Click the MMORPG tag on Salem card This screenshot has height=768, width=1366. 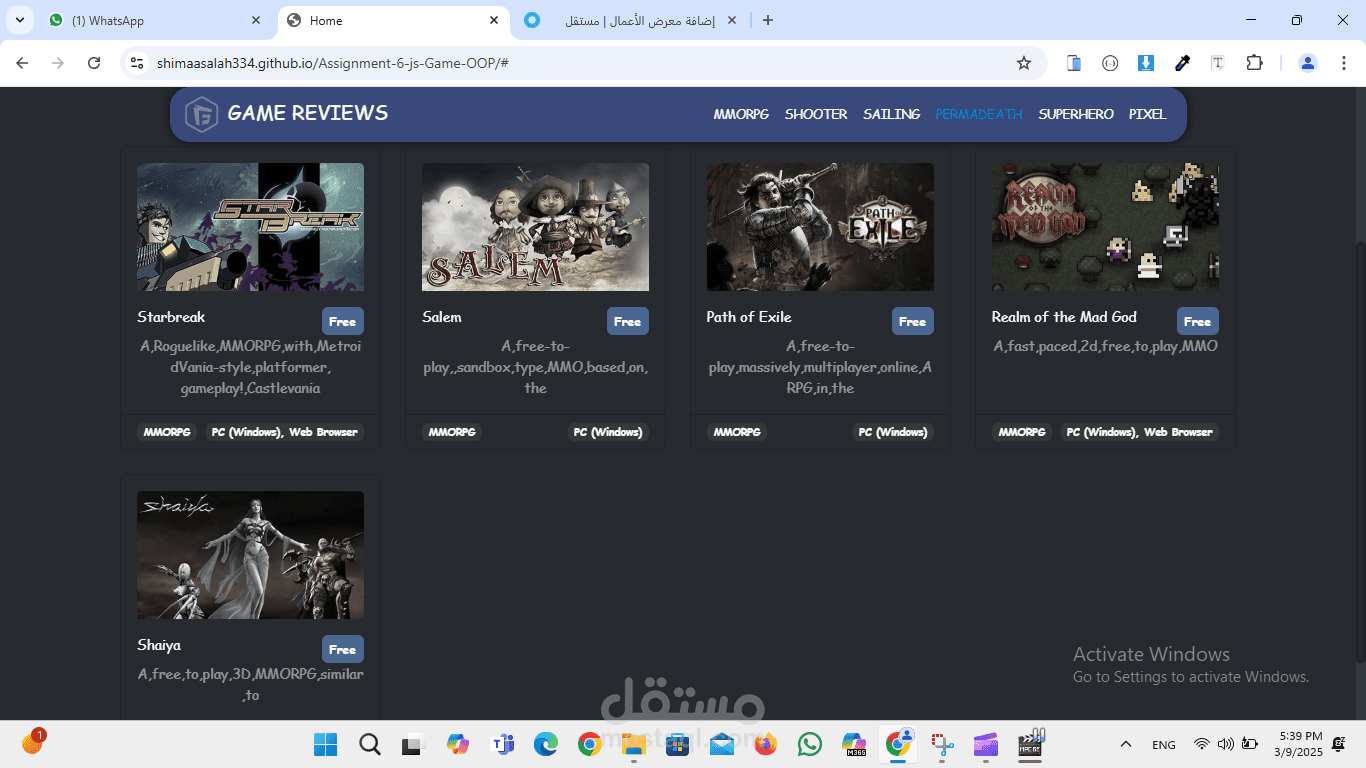pyautogui.click(x=452, y=432)
